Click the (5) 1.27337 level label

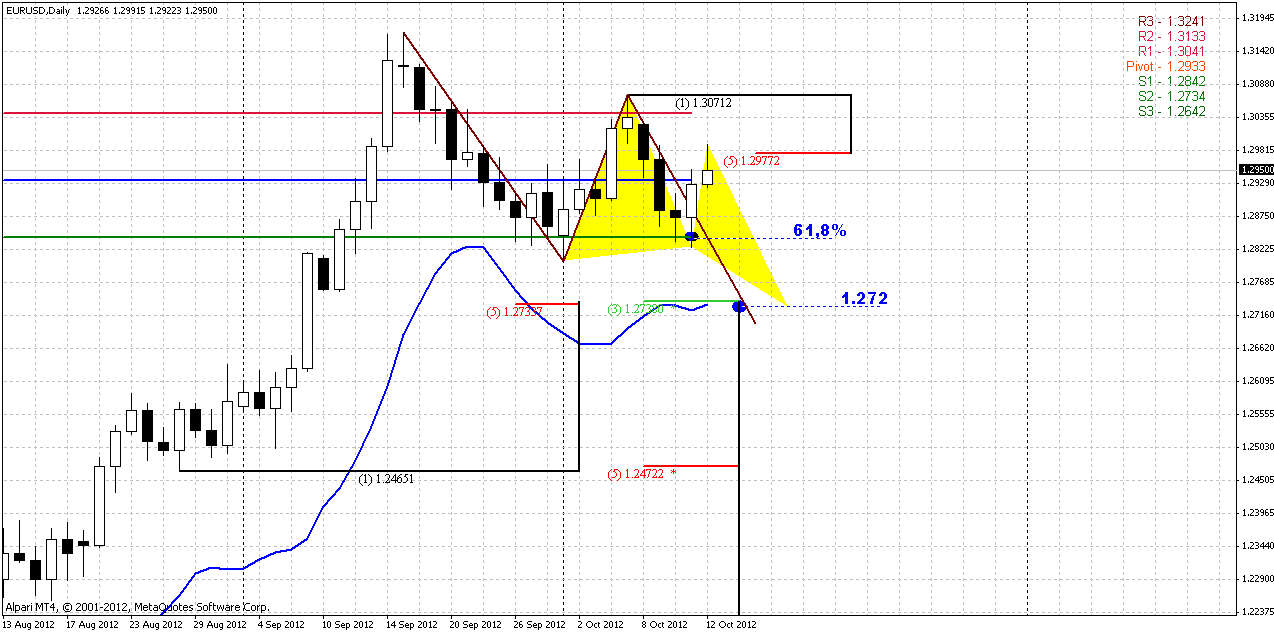[514, 312]
